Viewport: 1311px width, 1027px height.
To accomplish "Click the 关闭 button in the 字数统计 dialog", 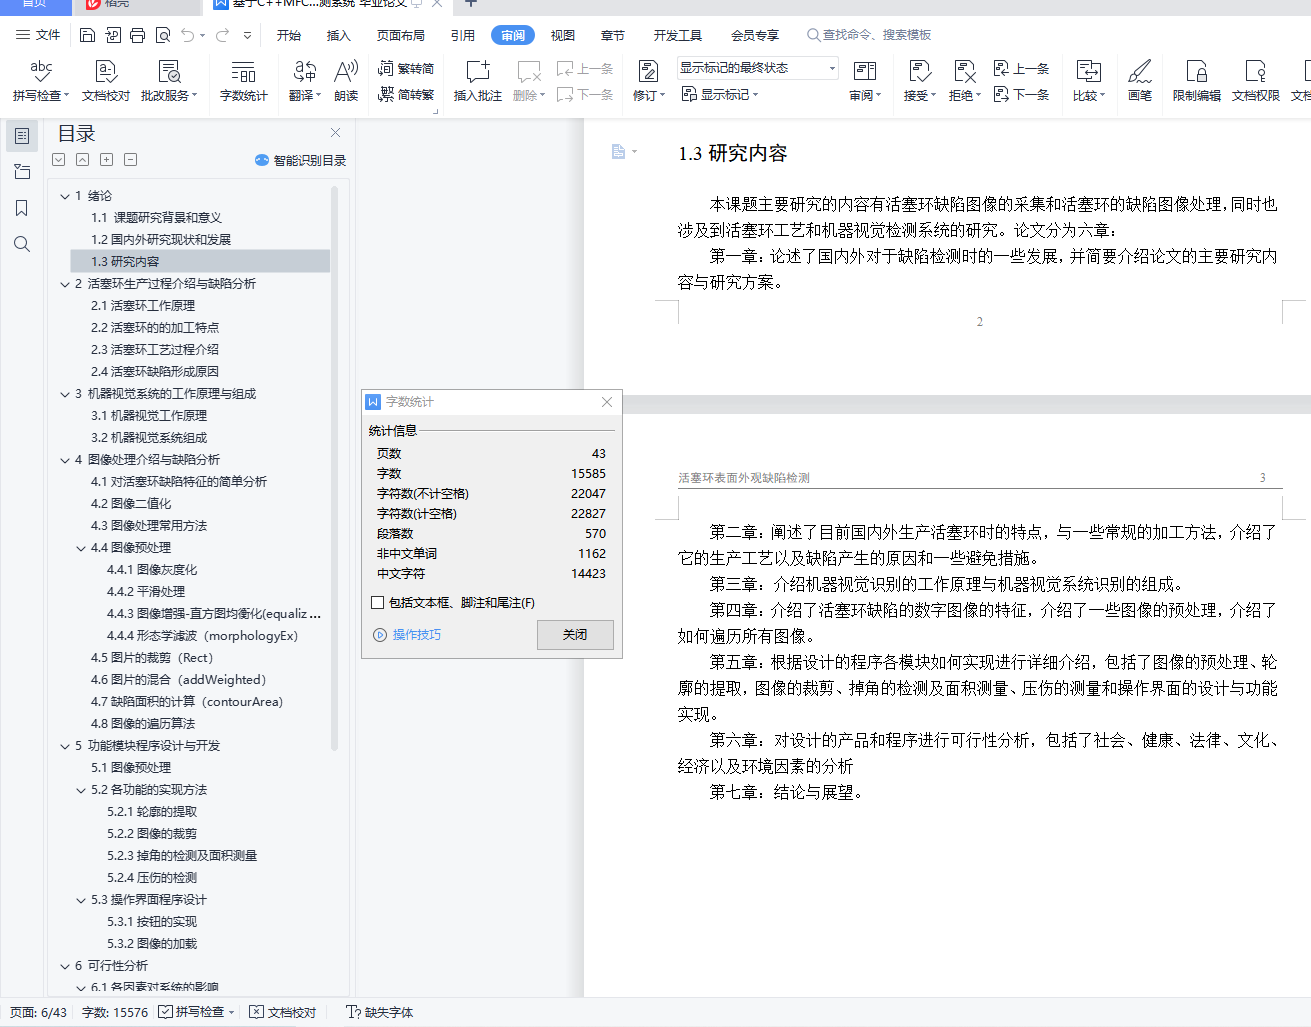I will [x=575, y=635].
